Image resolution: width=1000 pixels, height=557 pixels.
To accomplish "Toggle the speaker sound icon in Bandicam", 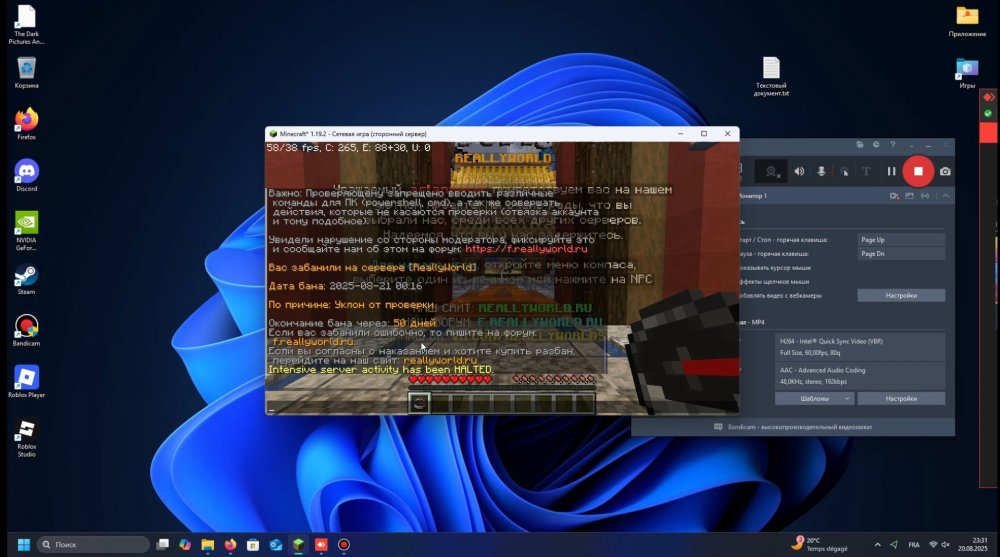I will 799,171.
